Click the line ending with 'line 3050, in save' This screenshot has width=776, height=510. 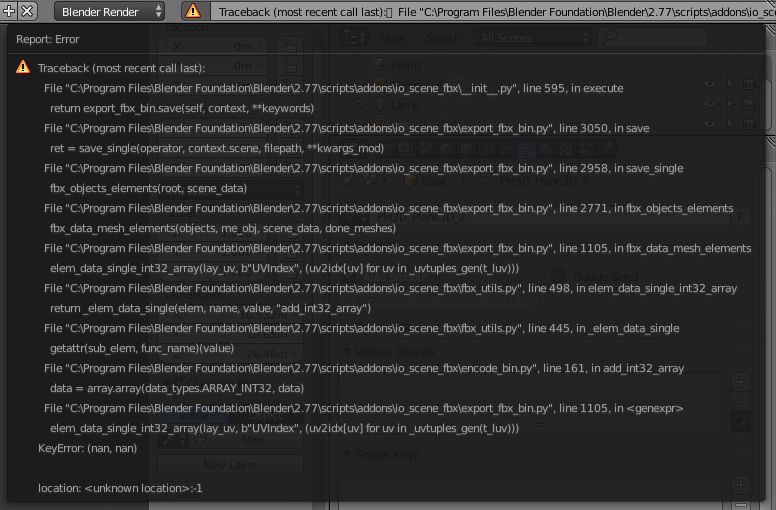click(x=346, y=129)
